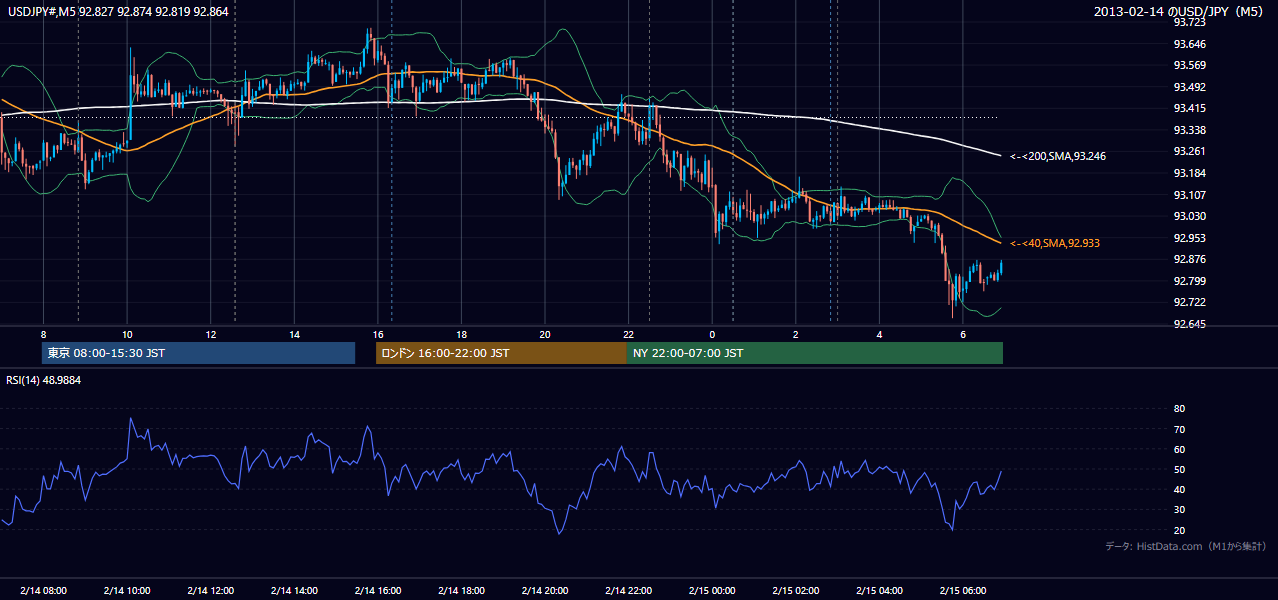Image resolution: width=1278 pixels, height=600 pixels.
Task: Click RSI scale value 40
Action: click(x=1179, y=489)
